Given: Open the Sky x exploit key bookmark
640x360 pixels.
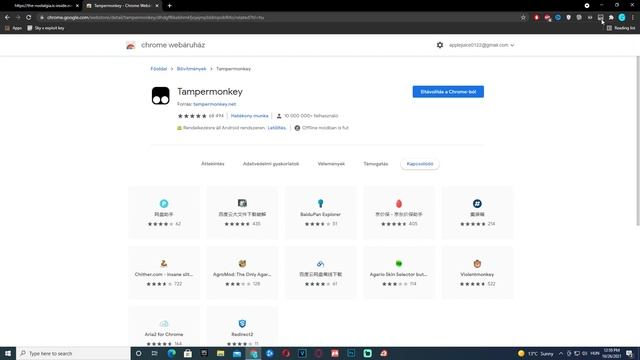Looking at the screenshot, I should [x=46, y=28].
